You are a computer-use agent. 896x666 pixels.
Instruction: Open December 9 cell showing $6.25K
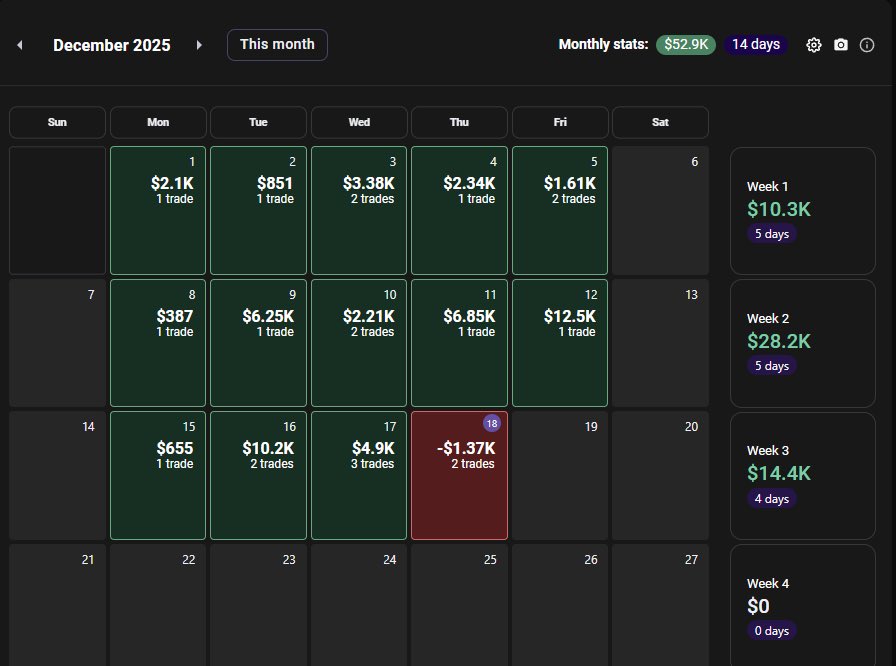pyautogui.click(x=258, y=343)
